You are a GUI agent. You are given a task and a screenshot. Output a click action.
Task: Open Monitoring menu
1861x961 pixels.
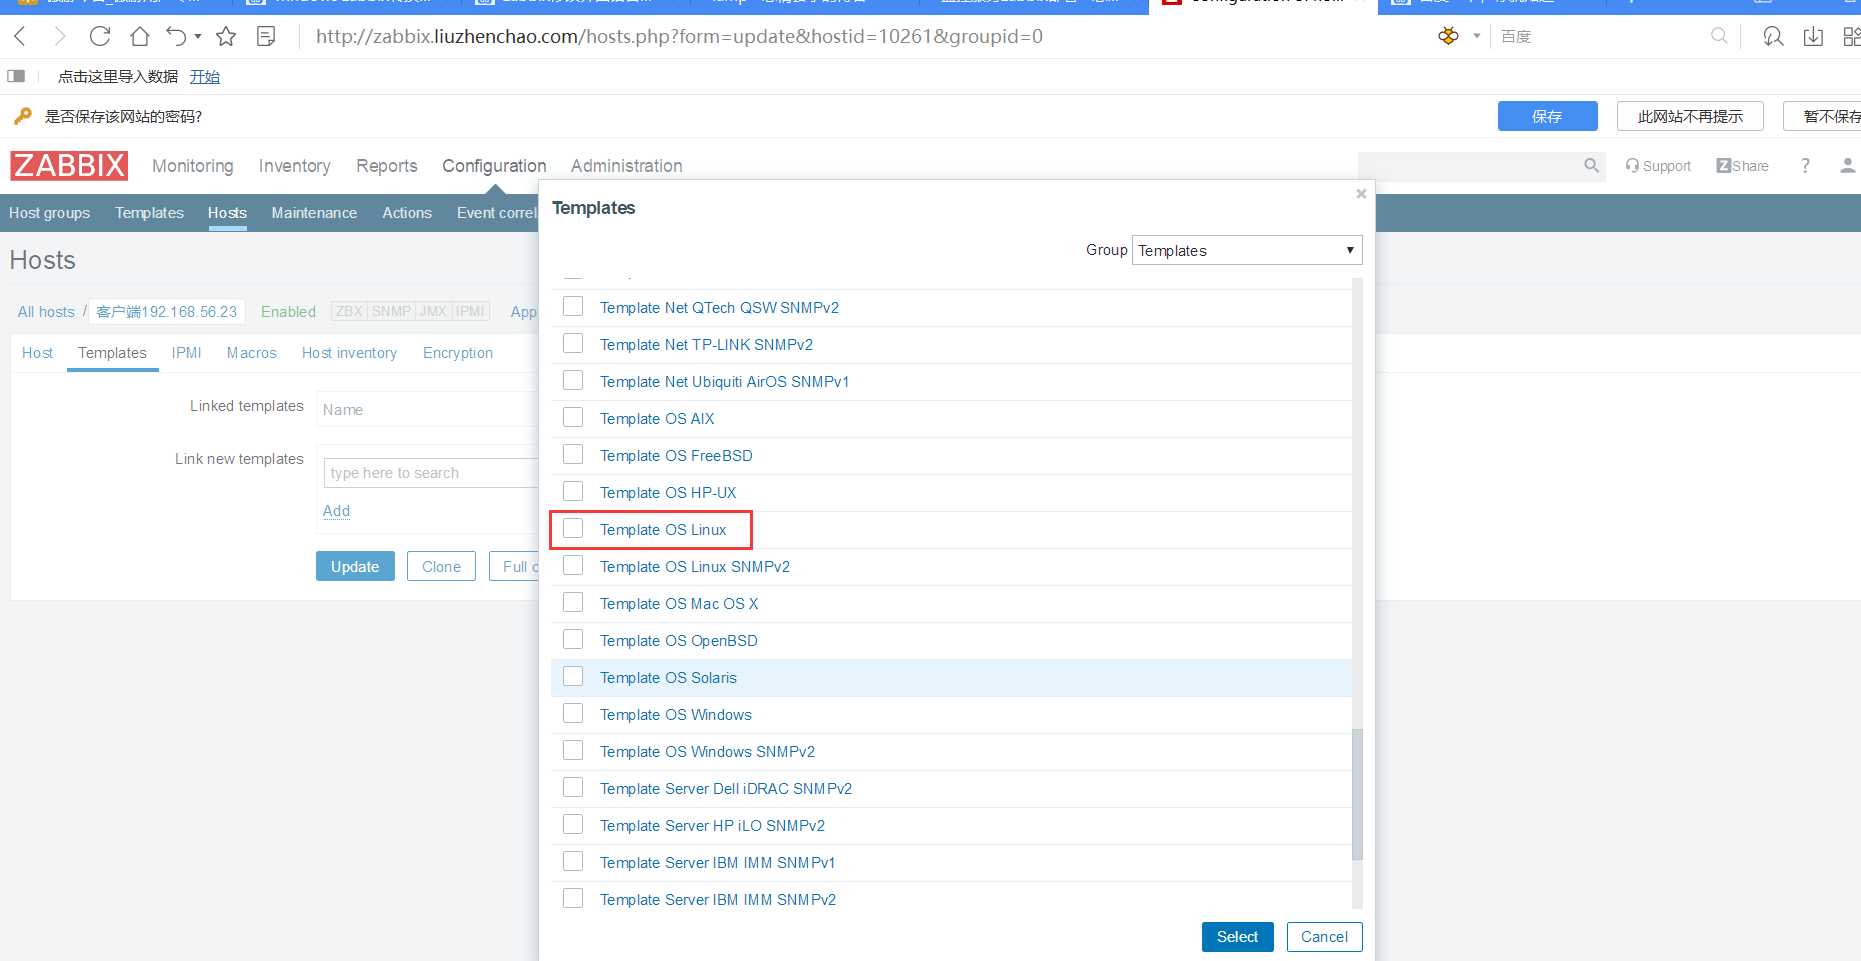coord(193,166)
